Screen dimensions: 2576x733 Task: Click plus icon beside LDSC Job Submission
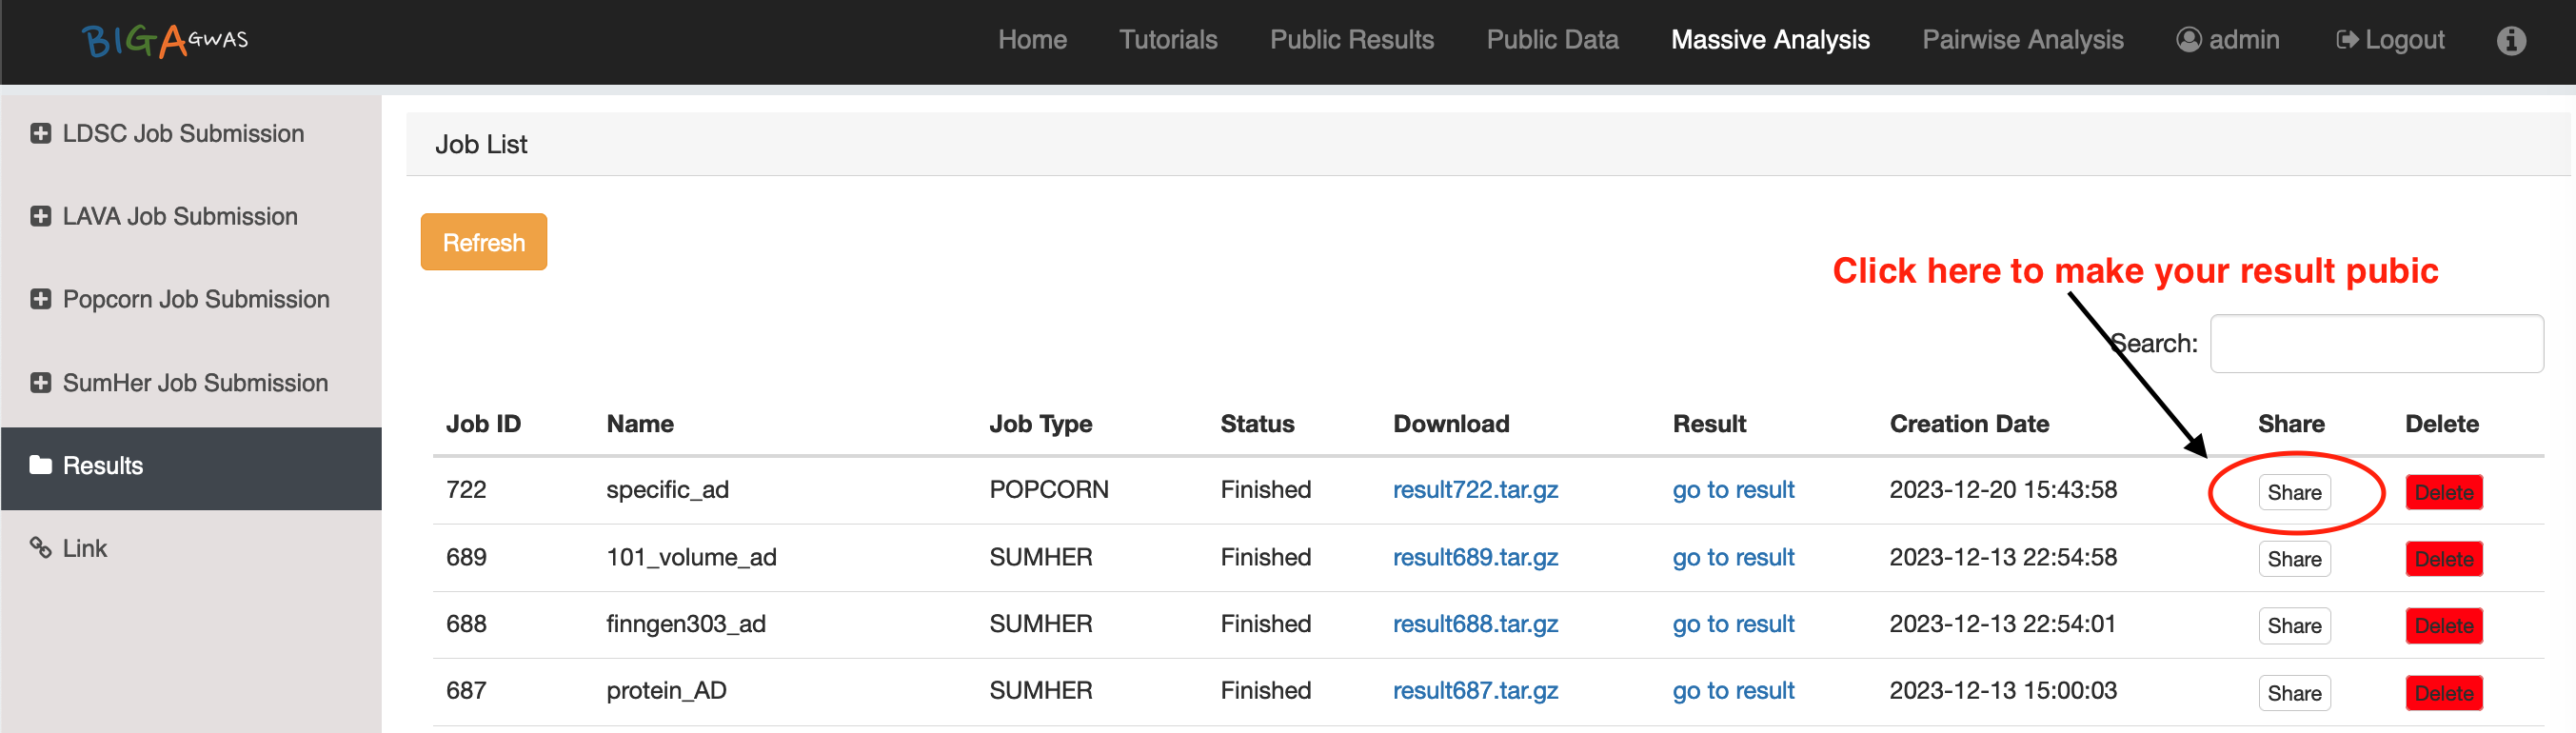point(40,133)
